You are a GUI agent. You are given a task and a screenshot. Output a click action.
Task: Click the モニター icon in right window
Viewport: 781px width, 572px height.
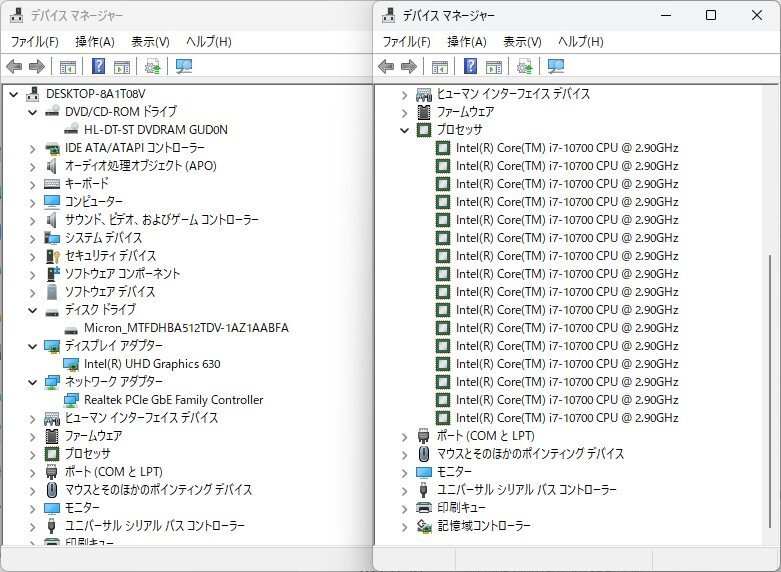[424, 472]
